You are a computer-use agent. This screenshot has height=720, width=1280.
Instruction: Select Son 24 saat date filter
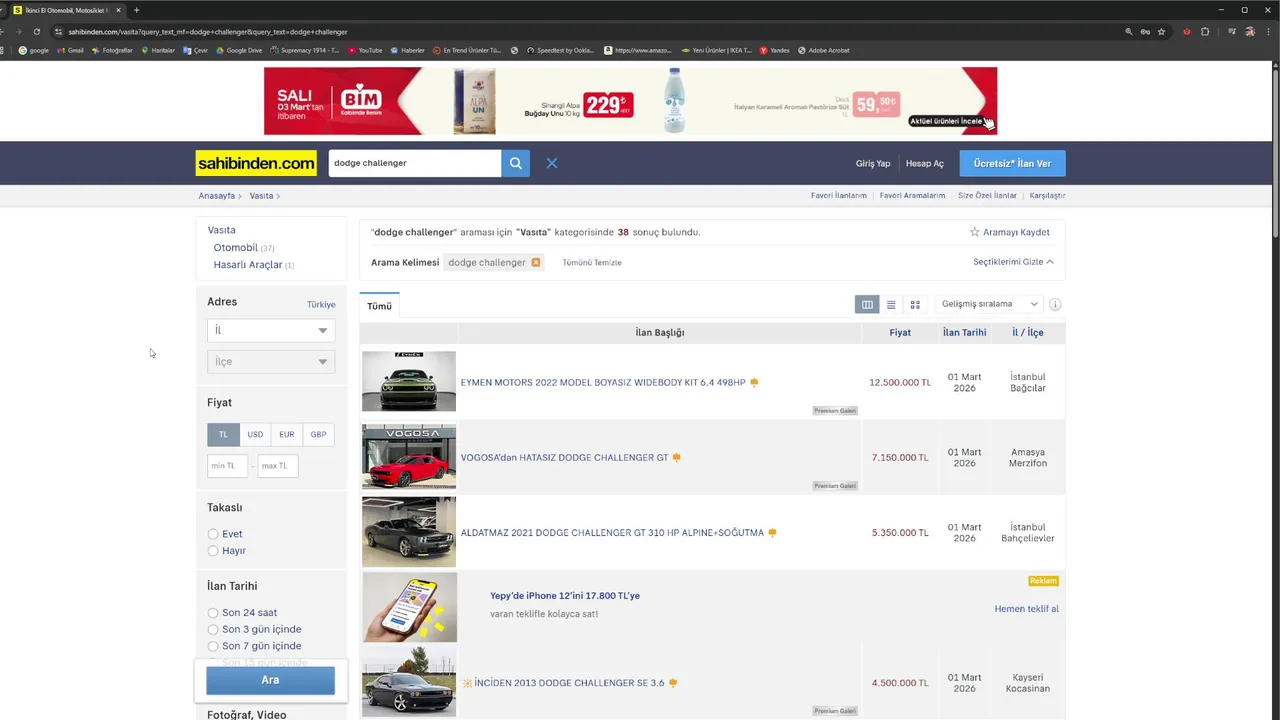[x=213, y=613]
